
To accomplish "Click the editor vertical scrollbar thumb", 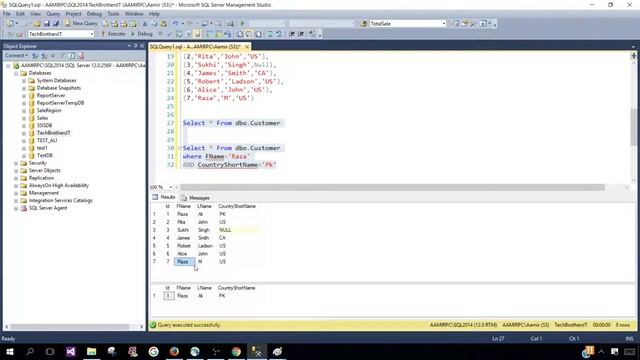I will [633, 127].
